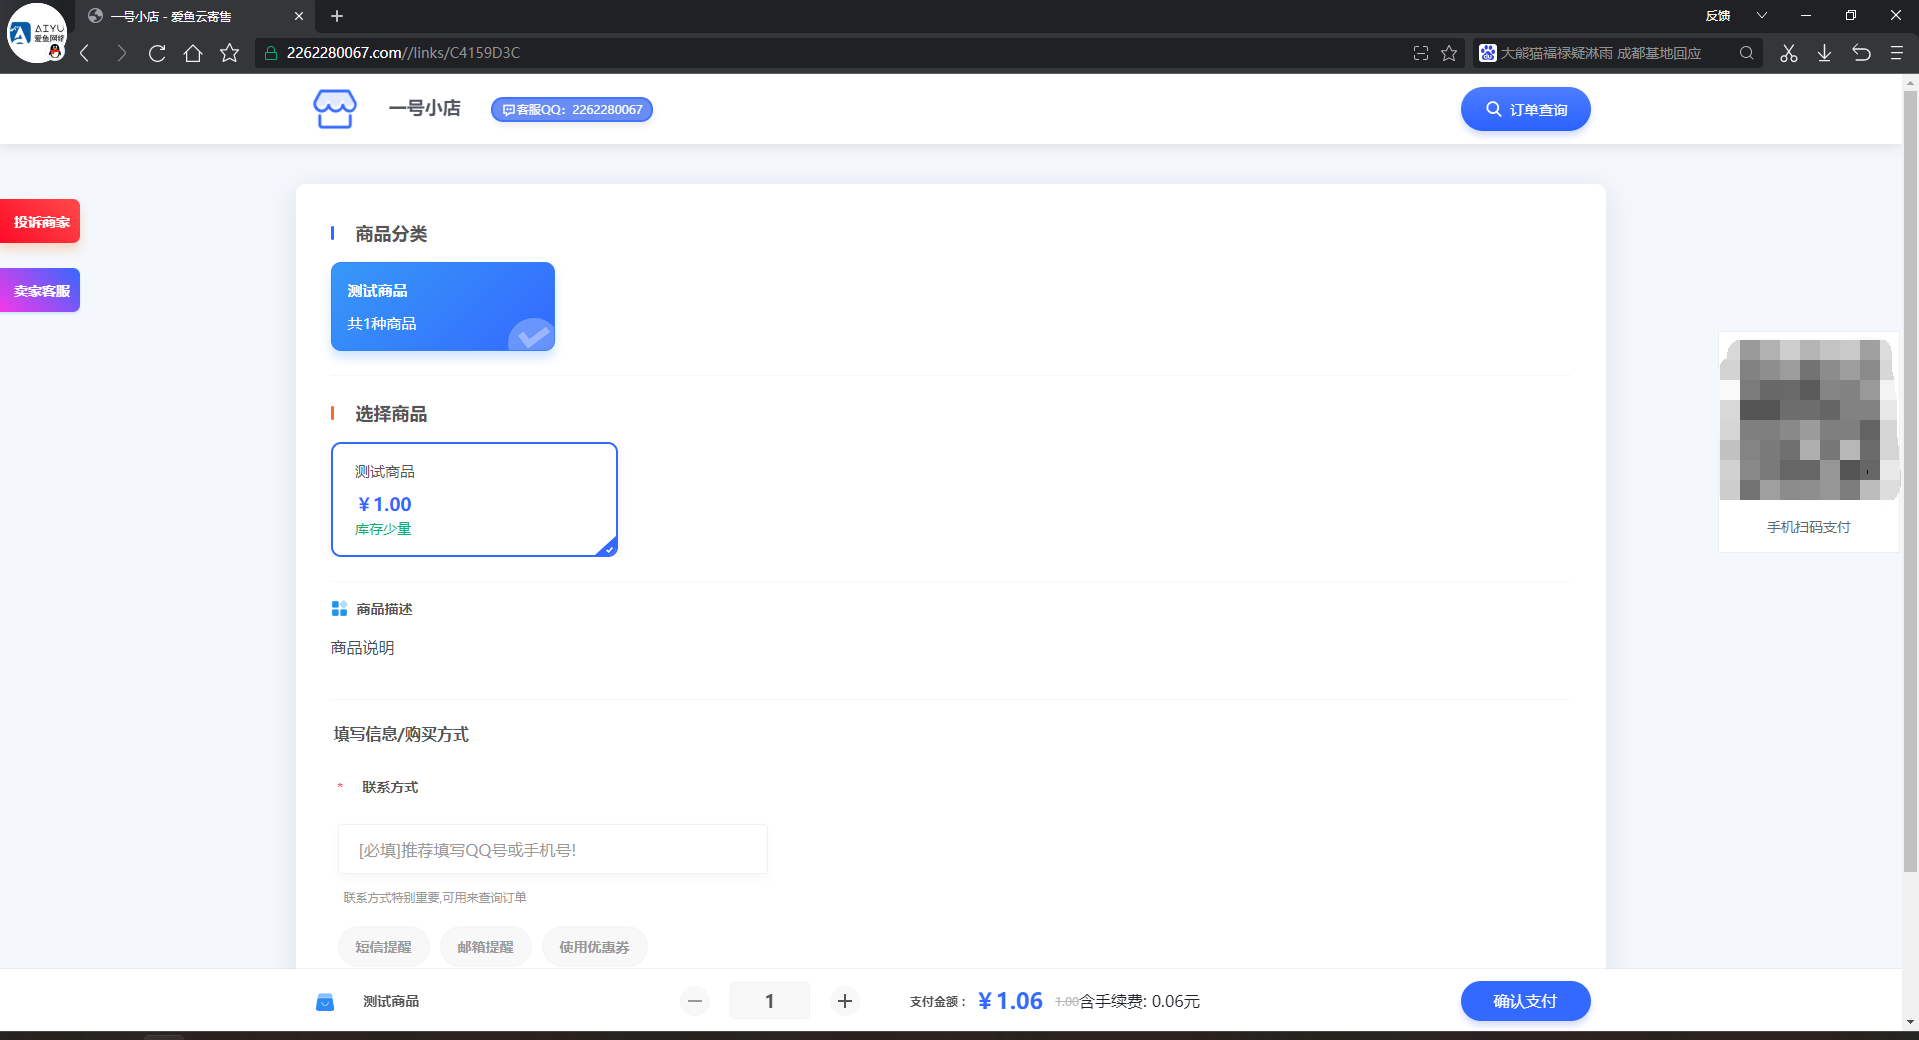Click the 订单查询 button
1919x1040 pixels.
click(x=1525, y=109)
